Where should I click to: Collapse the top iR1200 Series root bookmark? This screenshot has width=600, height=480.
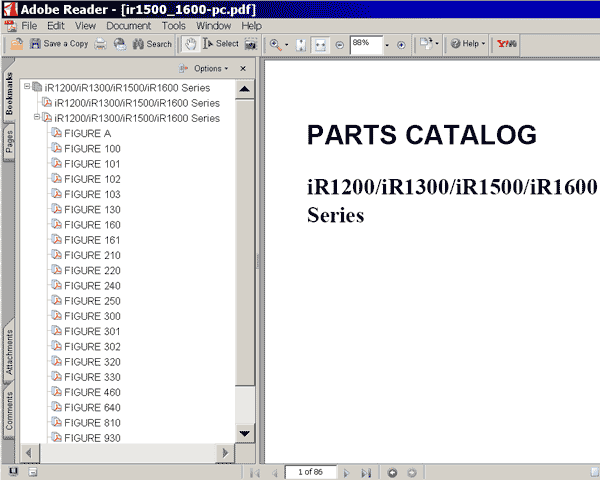coord(27,86)
